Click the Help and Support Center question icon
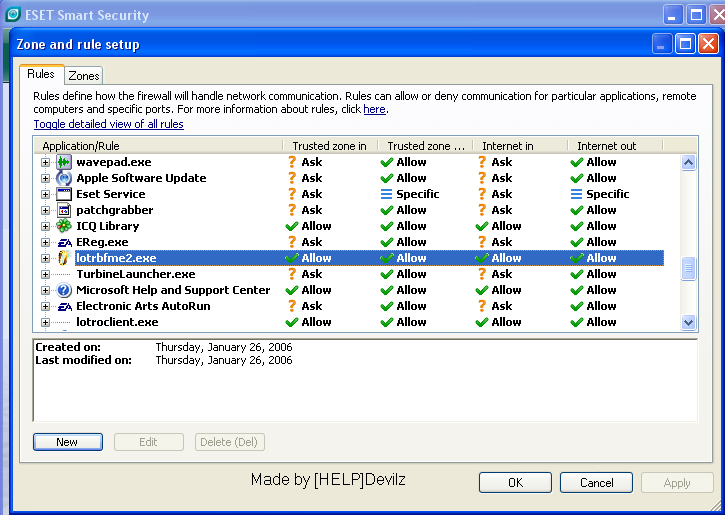The height and width of the screenshot is (515, 725). [x=64, y=290]
